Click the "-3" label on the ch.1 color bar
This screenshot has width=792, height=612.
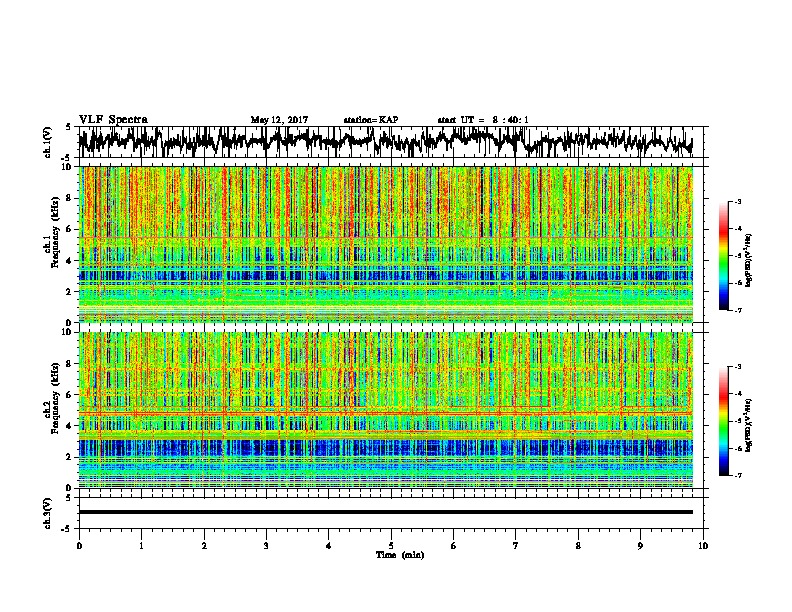pyautogui.click(x=737, y=202)
